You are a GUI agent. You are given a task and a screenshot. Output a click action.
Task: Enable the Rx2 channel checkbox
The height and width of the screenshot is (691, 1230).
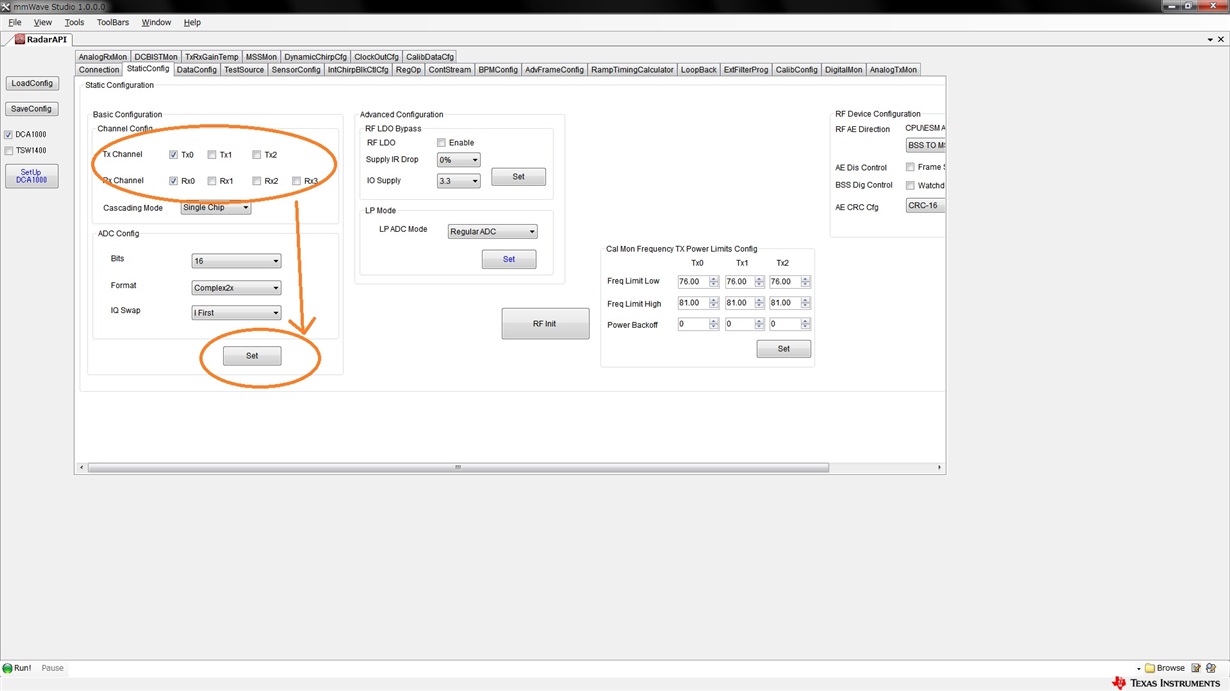257,181
